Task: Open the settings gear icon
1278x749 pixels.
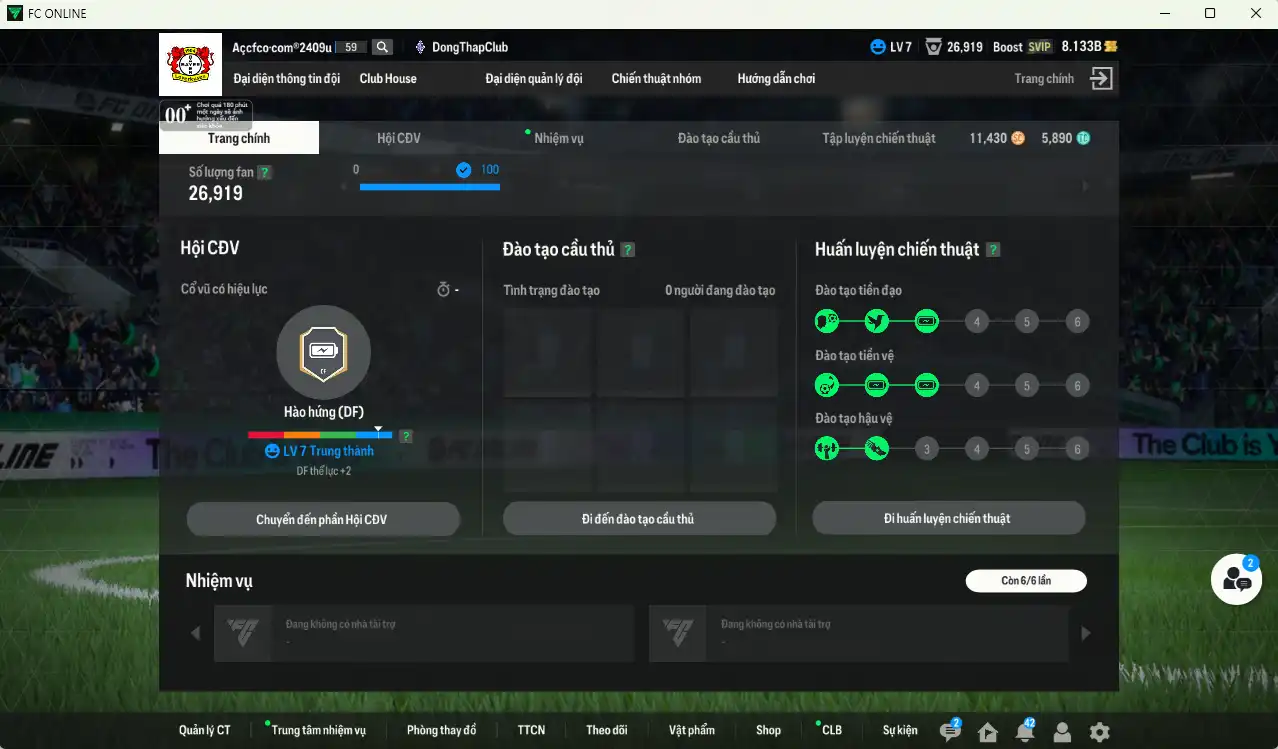Action: point(1099,732)
